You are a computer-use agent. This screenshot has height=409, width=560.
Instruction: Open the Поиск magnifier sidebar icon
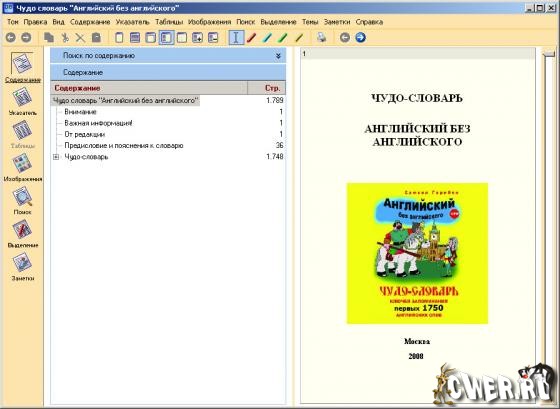click(22, 196)
